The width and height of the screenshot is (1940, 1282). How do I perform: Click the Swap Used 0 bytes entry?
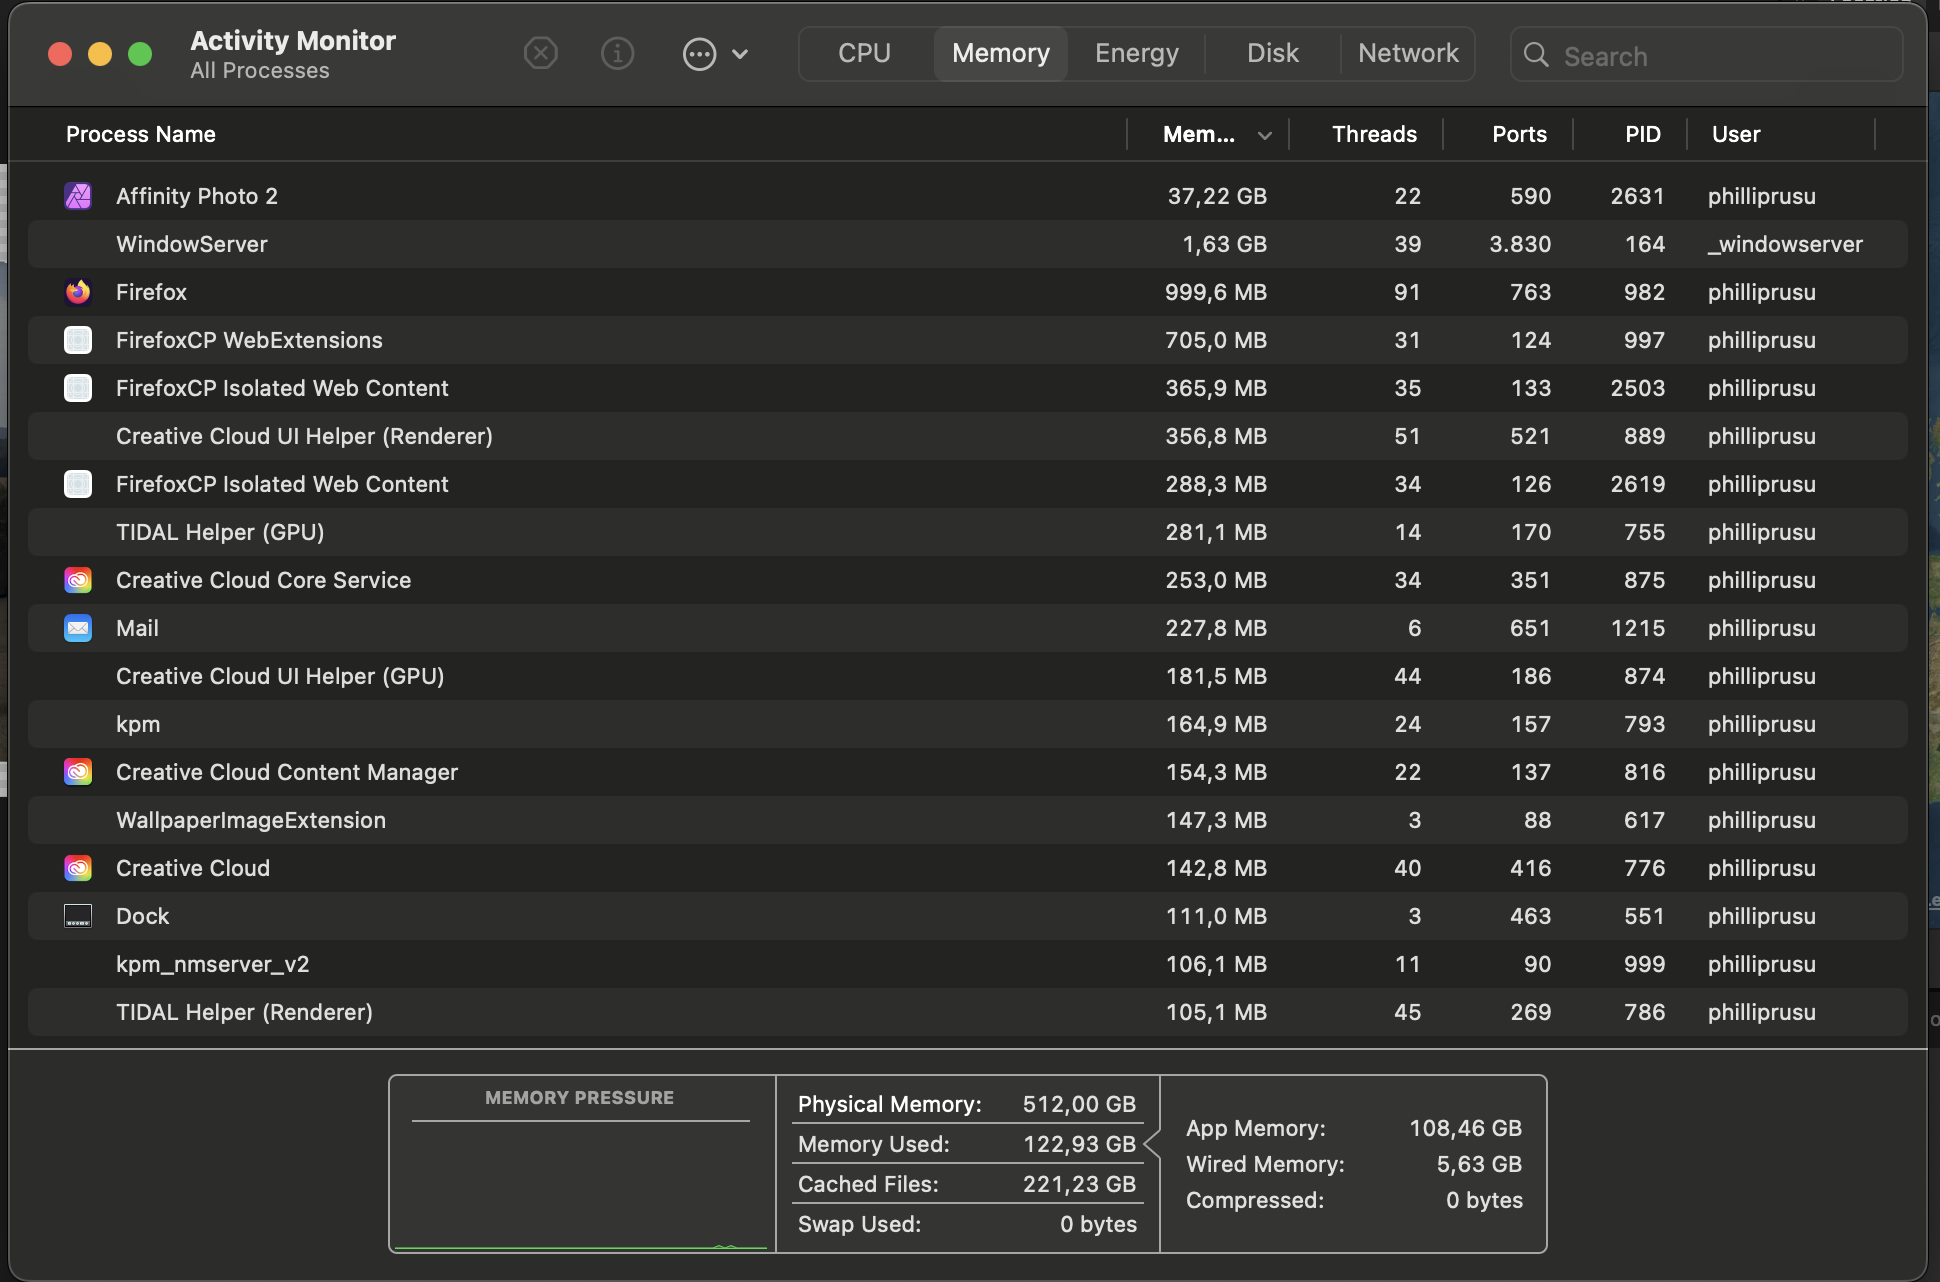point(967,1224)
